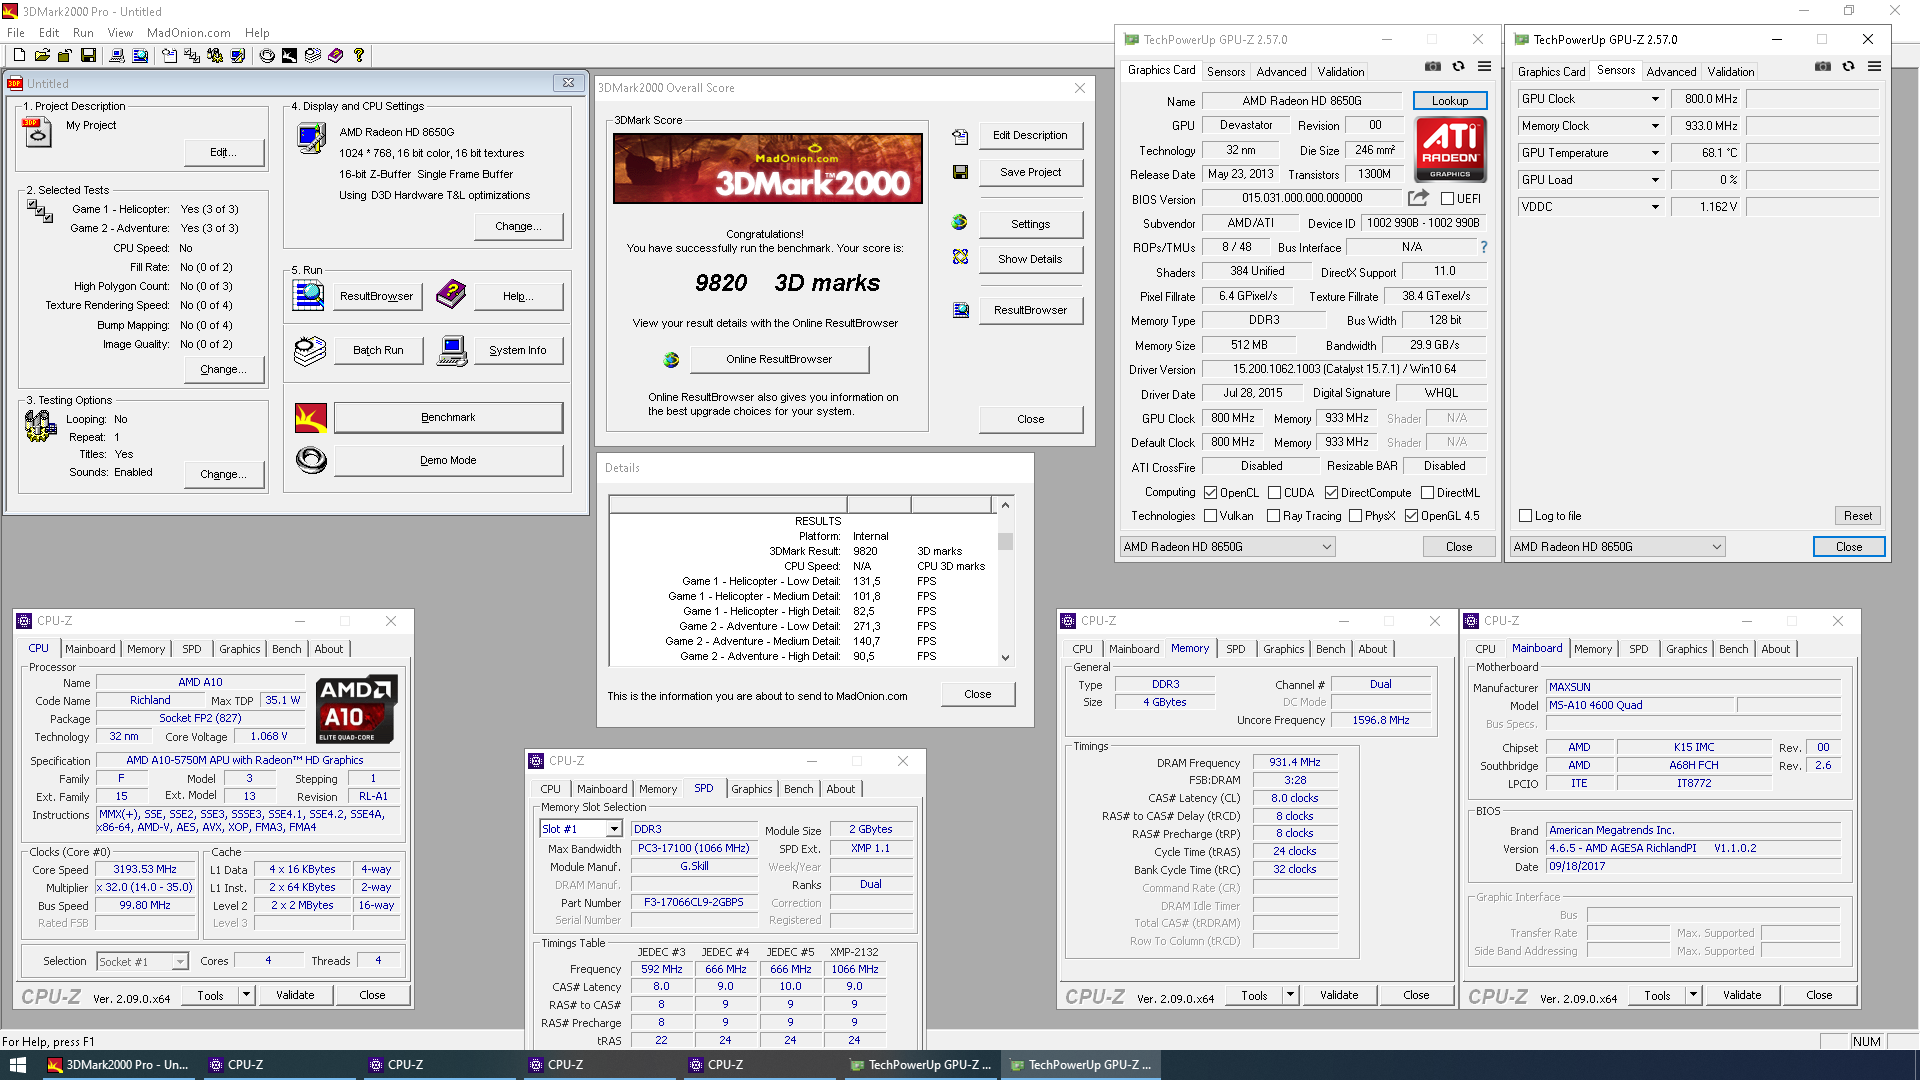Switch to Advanced tab in left GPU-Z window
Viewport: 1920px width, 1080px height.
[x=1281, y=72]
